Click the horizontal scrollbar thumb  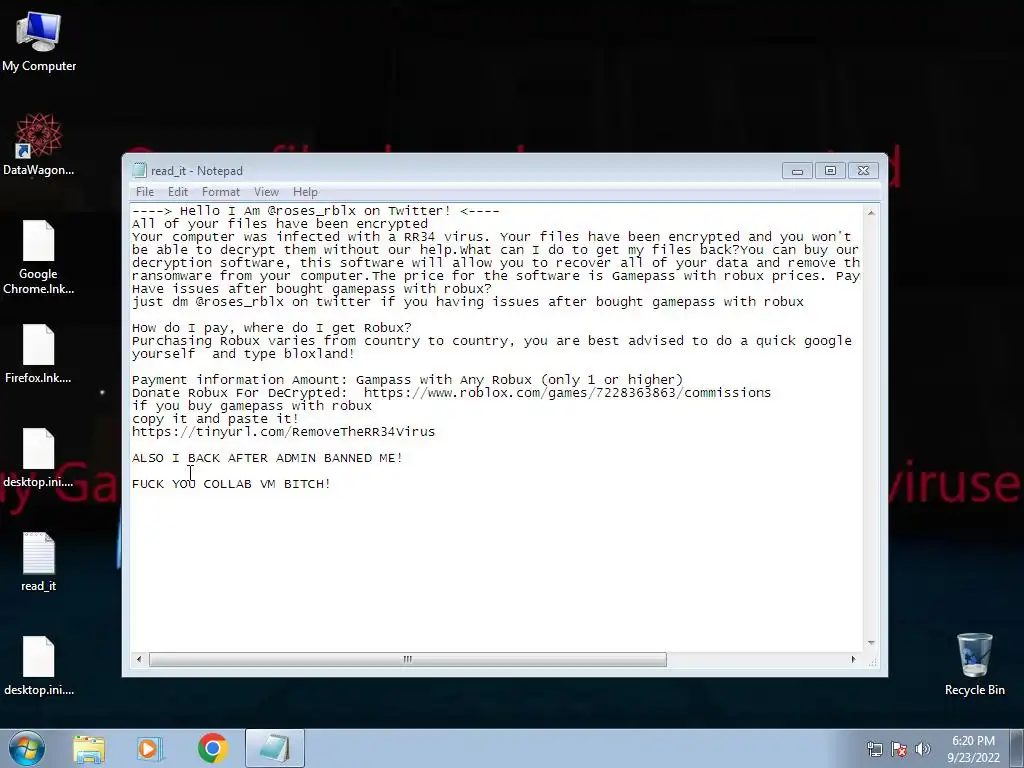(408, 659)
